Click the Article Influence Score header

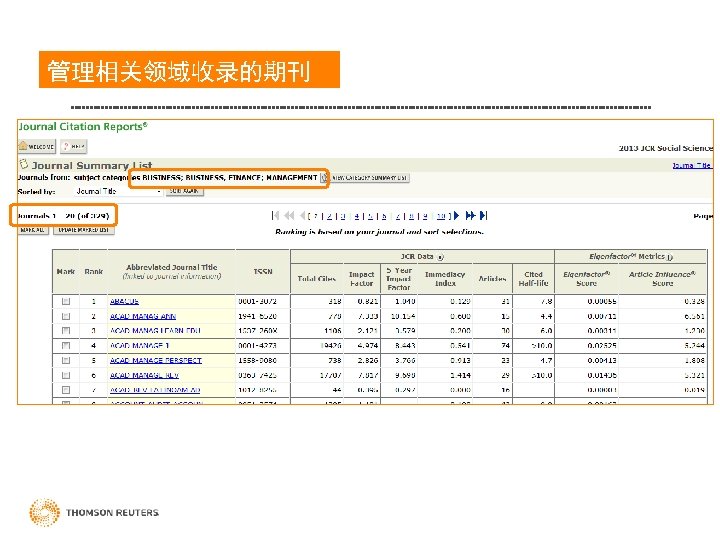click(x=662, y=279)
